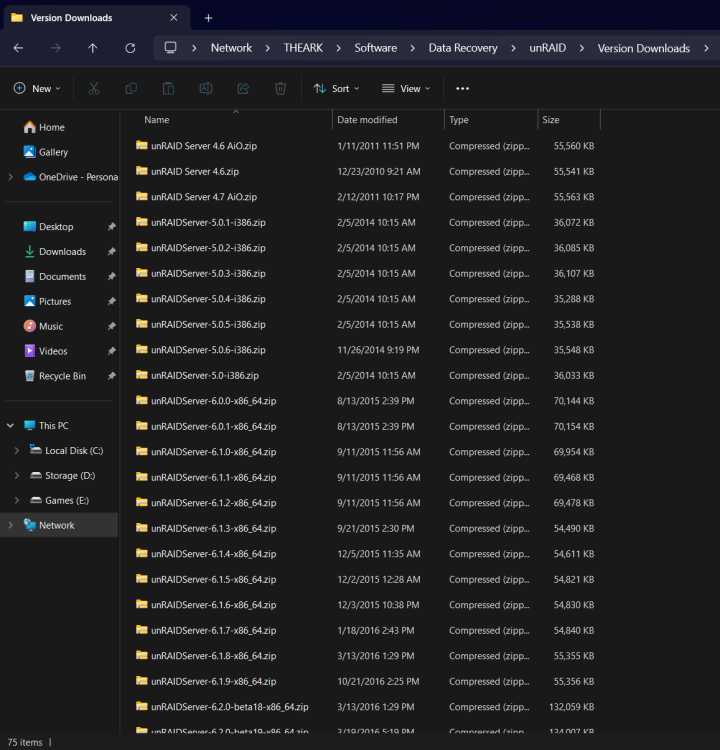Click the Cut scissors icon
720x750 pixels.
(94, 88)
